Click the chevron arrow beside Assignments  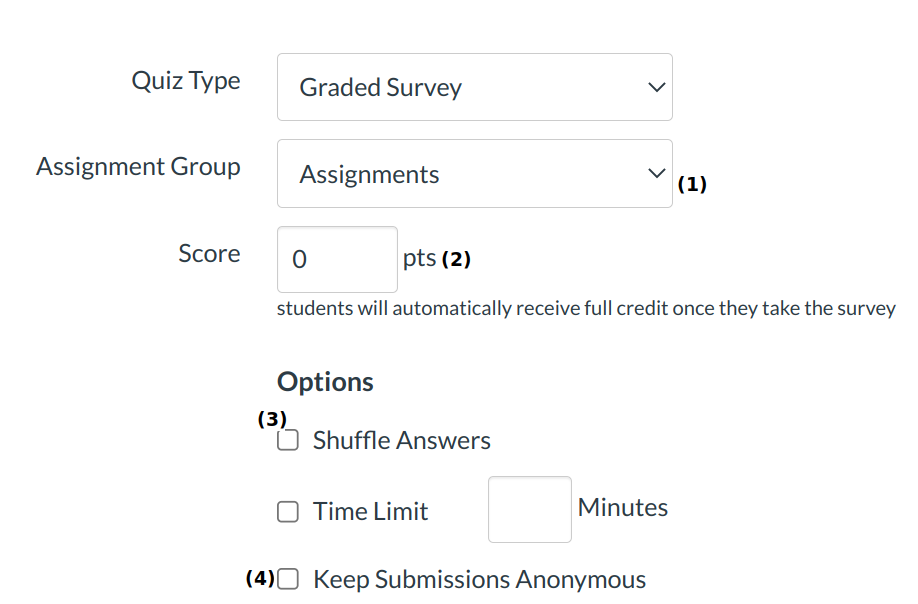click(656, 173)
